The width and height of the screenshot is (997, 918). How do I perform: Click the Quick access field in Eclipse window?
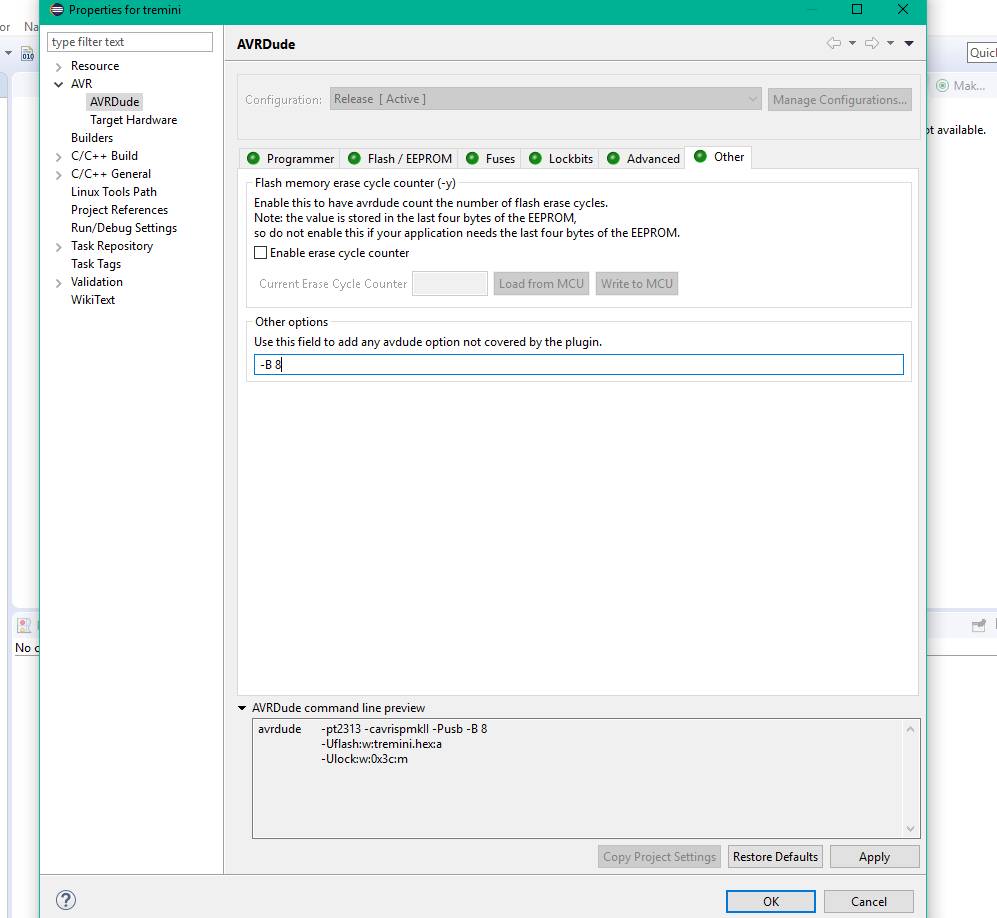tap(982, 53)
